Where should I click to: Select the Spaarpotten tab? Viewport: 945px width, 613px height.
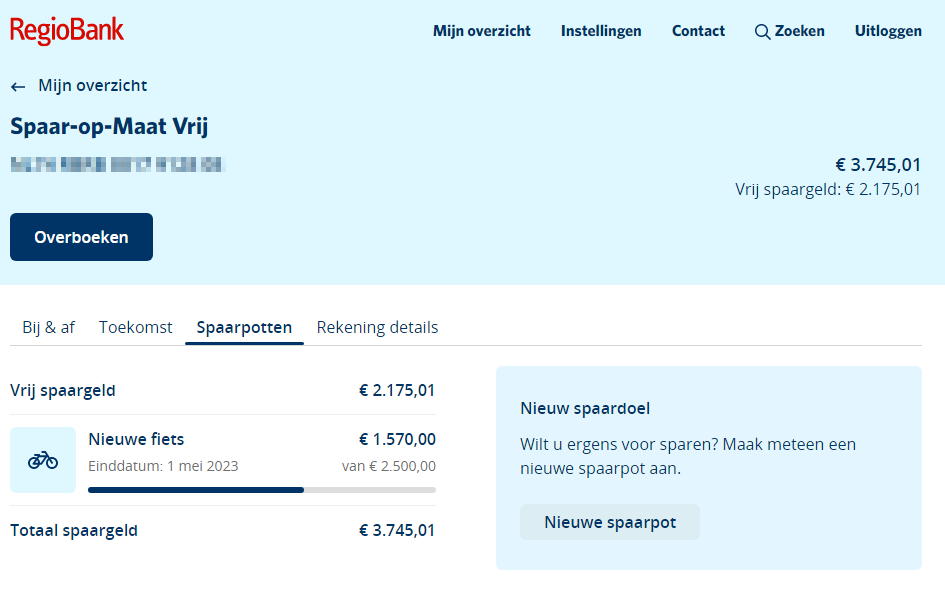coord(244,327)
